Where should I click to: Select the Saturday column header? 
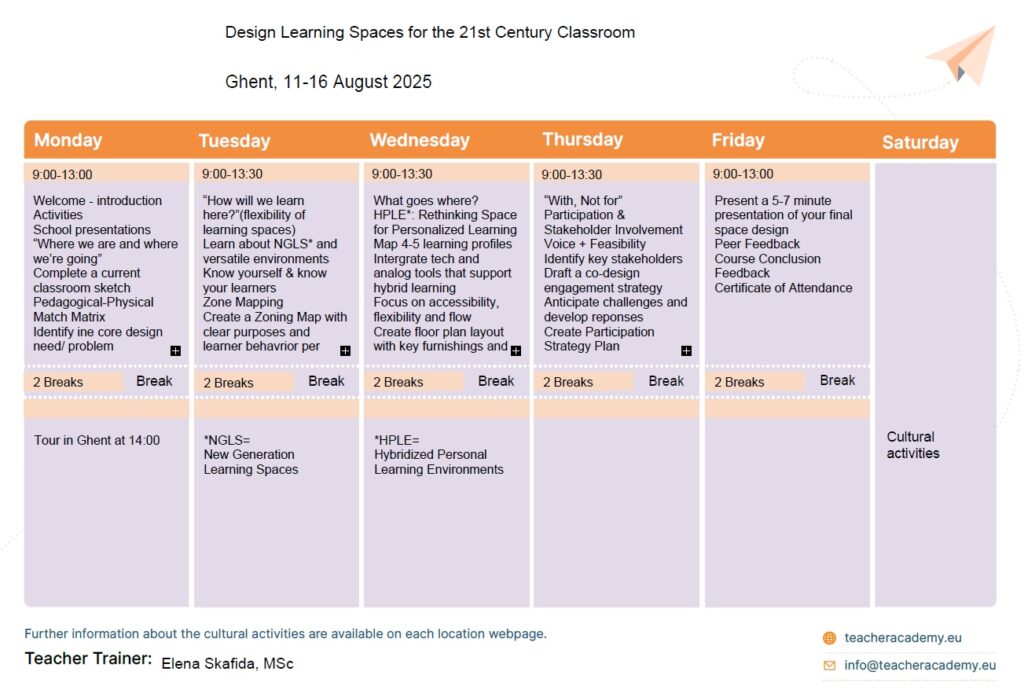(920, 143)
